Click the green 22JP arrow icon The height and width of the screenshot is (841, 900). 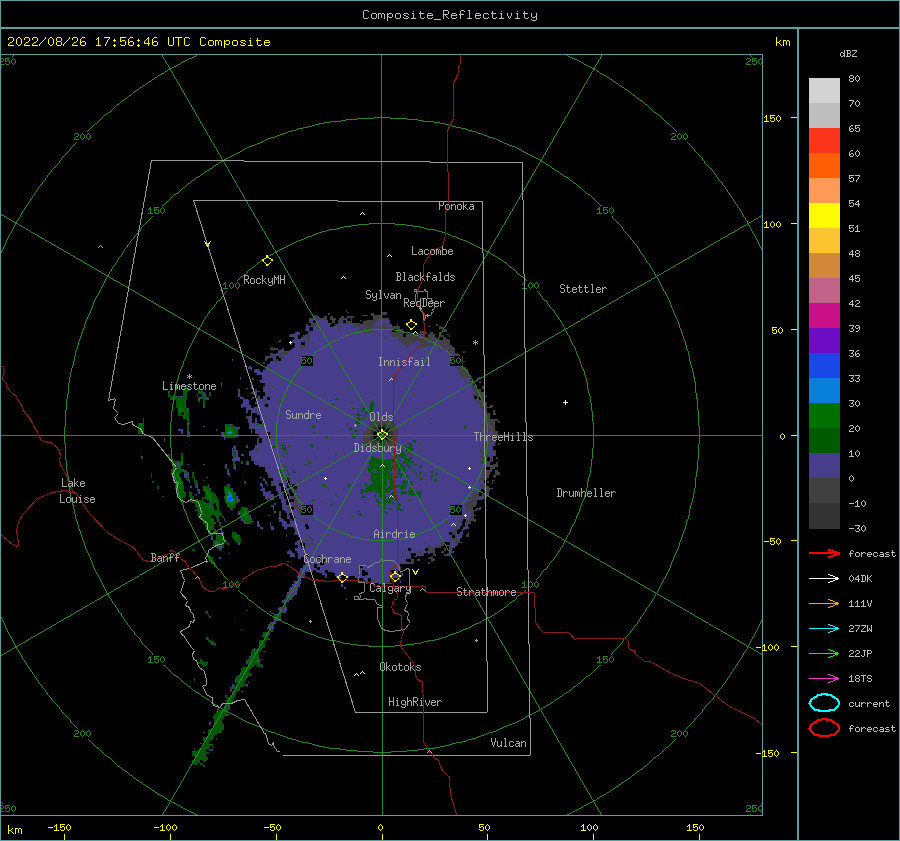coord(824,653)
